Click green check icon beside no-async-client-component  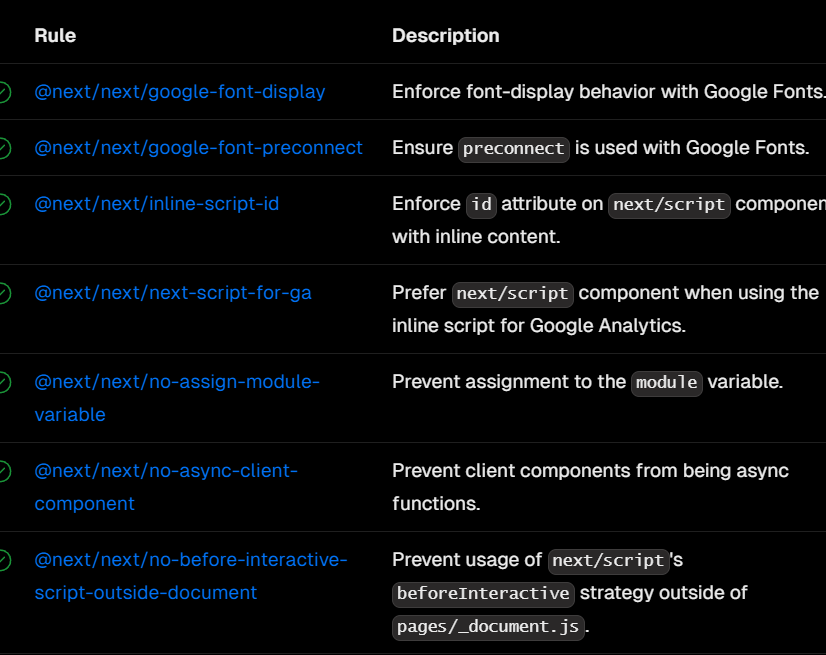3,471
